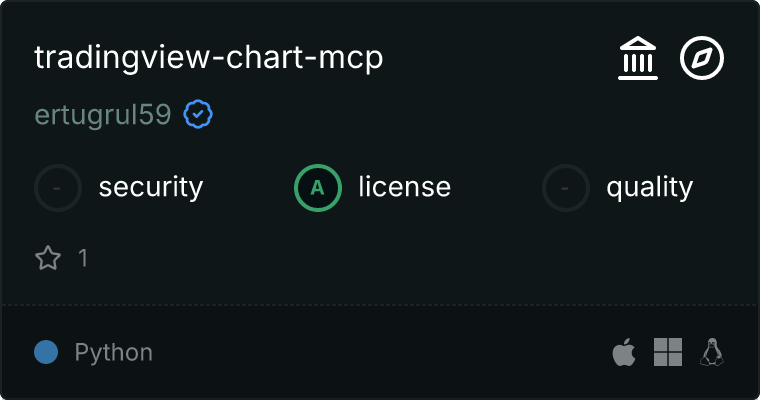Click the security grade dash badge
Image resolution: width=760 pixels, height=400 pixels.
[x=58, y=187]
